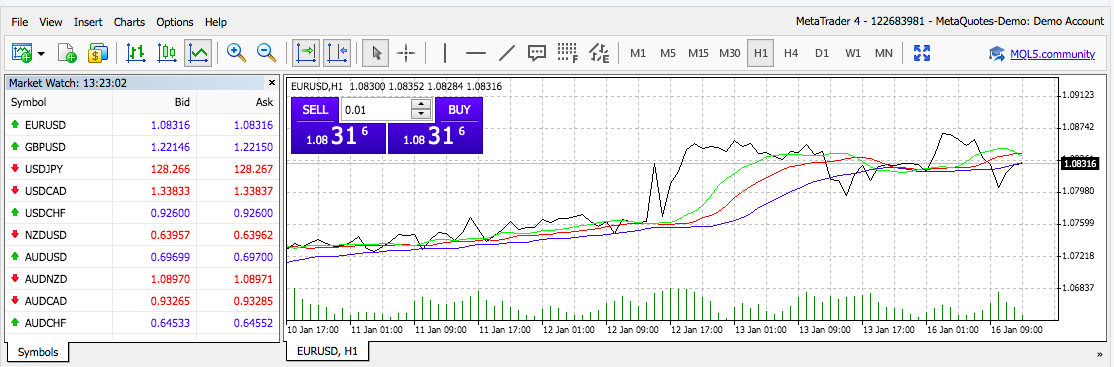This screenshot has height=367, width=1114.
Task: Click the sell price 1.08316 tile
Action: [338, 138]
